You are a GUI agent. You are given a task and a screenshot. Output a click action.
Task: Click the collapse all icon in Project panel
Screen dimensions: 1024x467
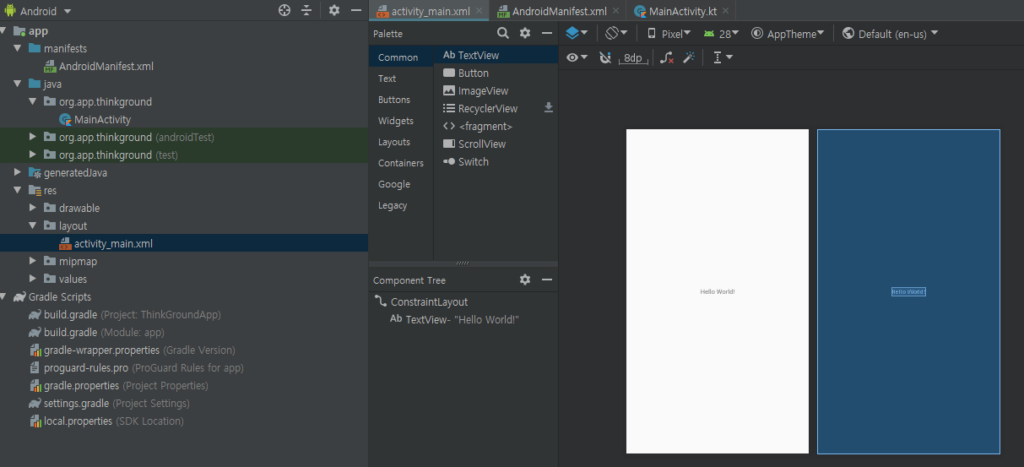coord(306,10)
